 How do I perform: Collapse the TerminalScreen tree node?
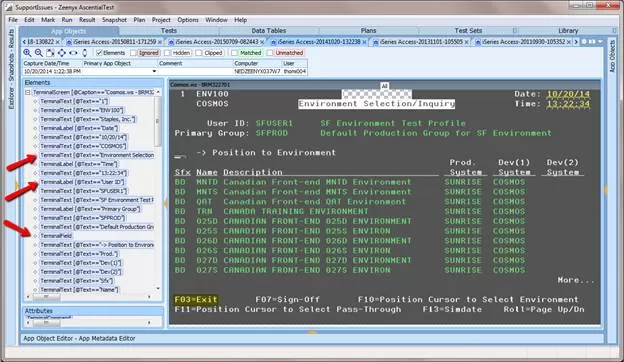click(x=28, y=92)
